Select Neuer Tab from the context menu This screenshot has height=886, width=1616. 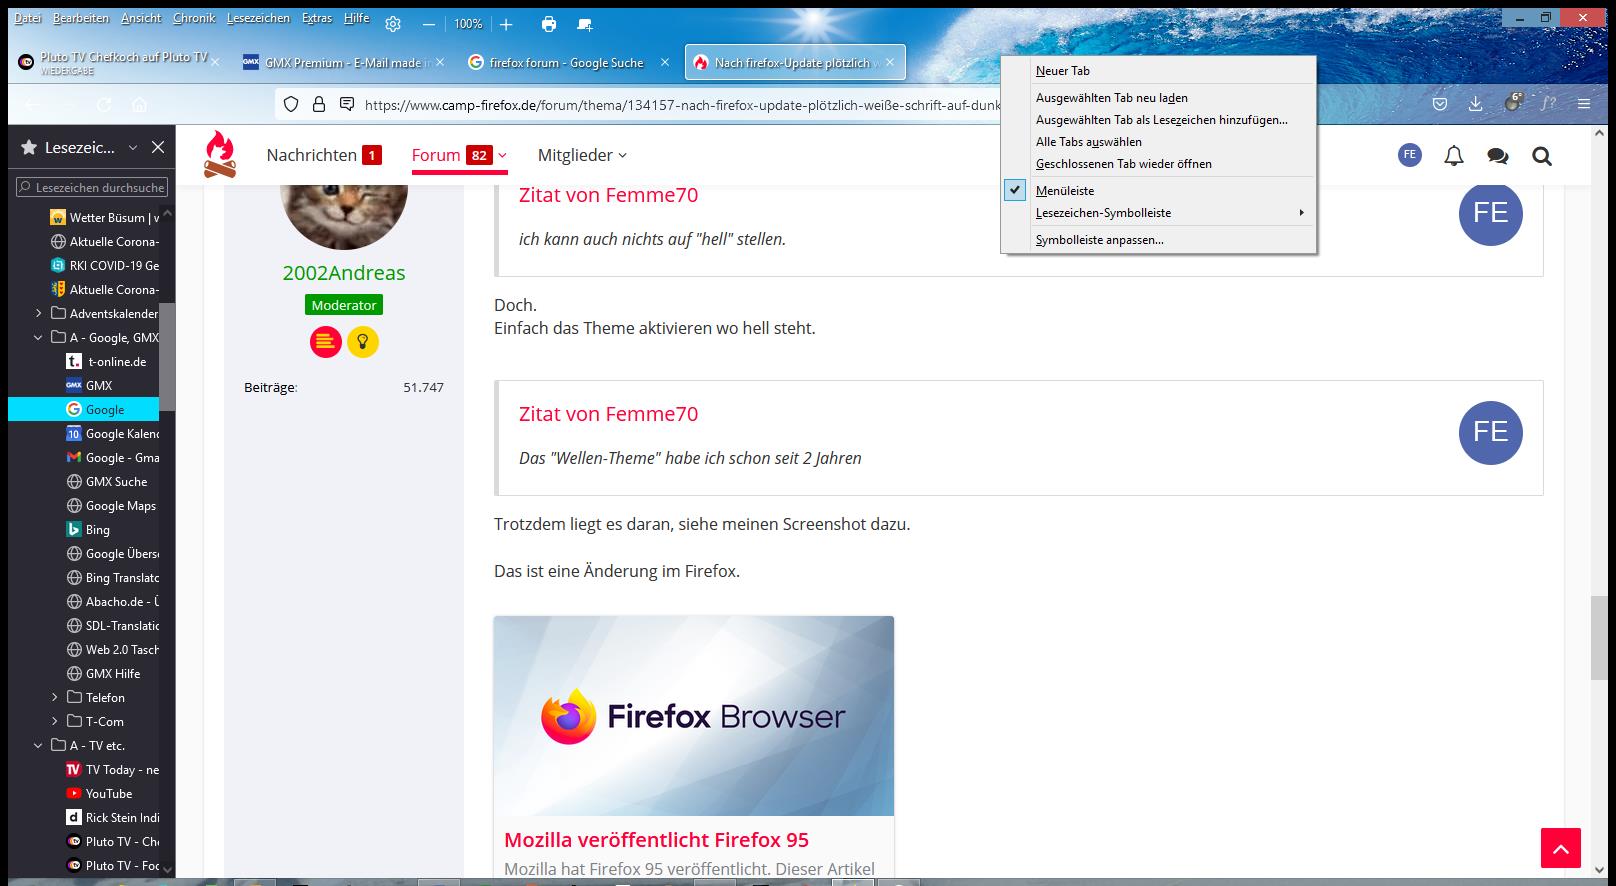pyautogui.click(x=1063, y=71)
